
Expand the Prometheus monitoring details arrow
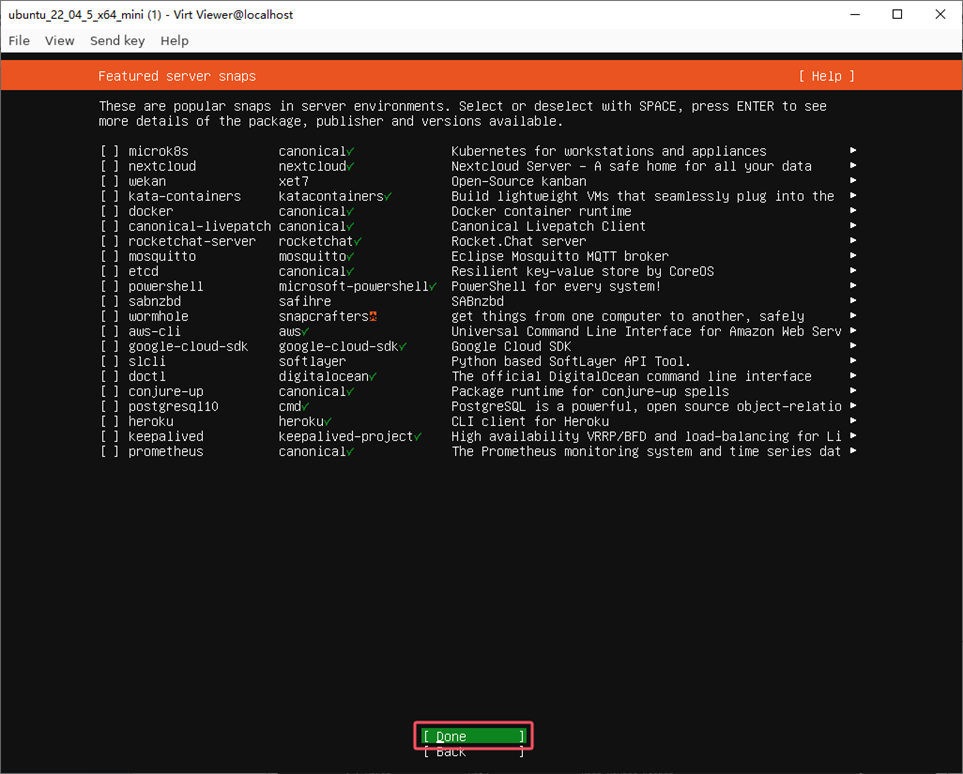[853, 452]
